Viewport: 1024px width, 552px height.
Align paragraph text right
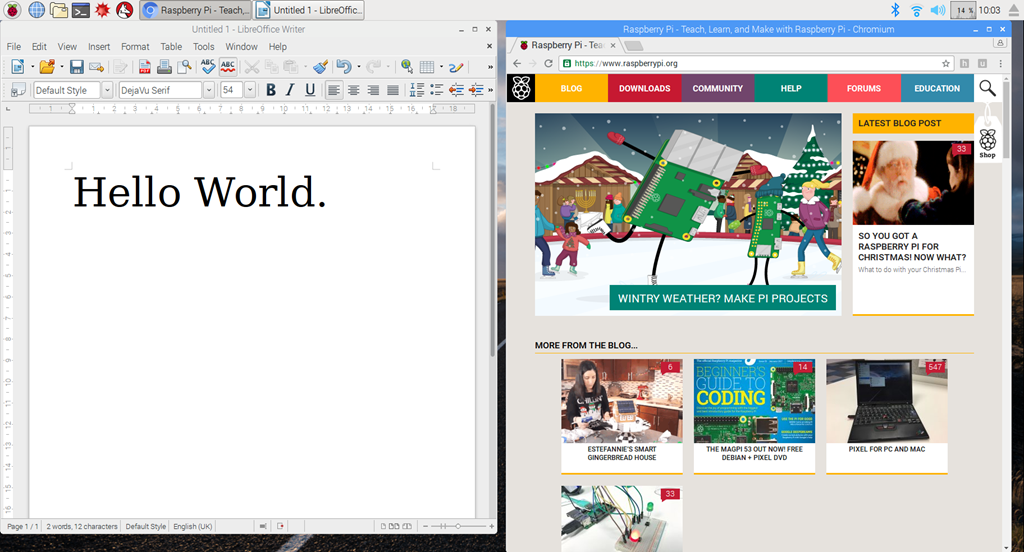(x=373, y=90)
